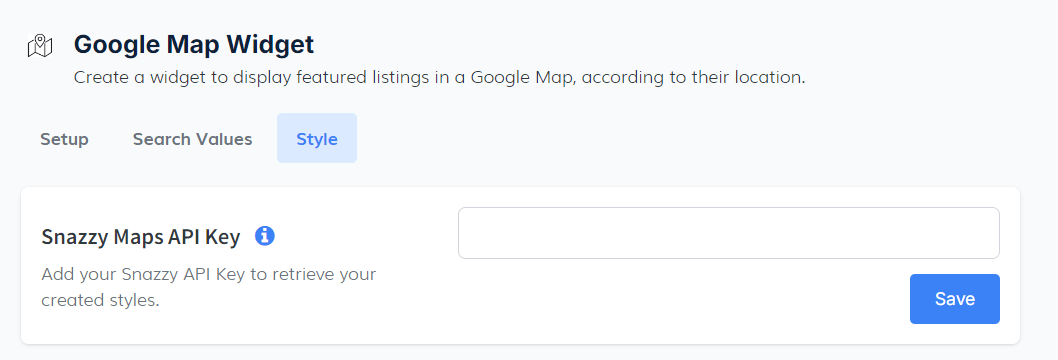This screenshot has width=1058, height=360.
Task: Click the widget description text under the title
Action: (x=439, y=78)
